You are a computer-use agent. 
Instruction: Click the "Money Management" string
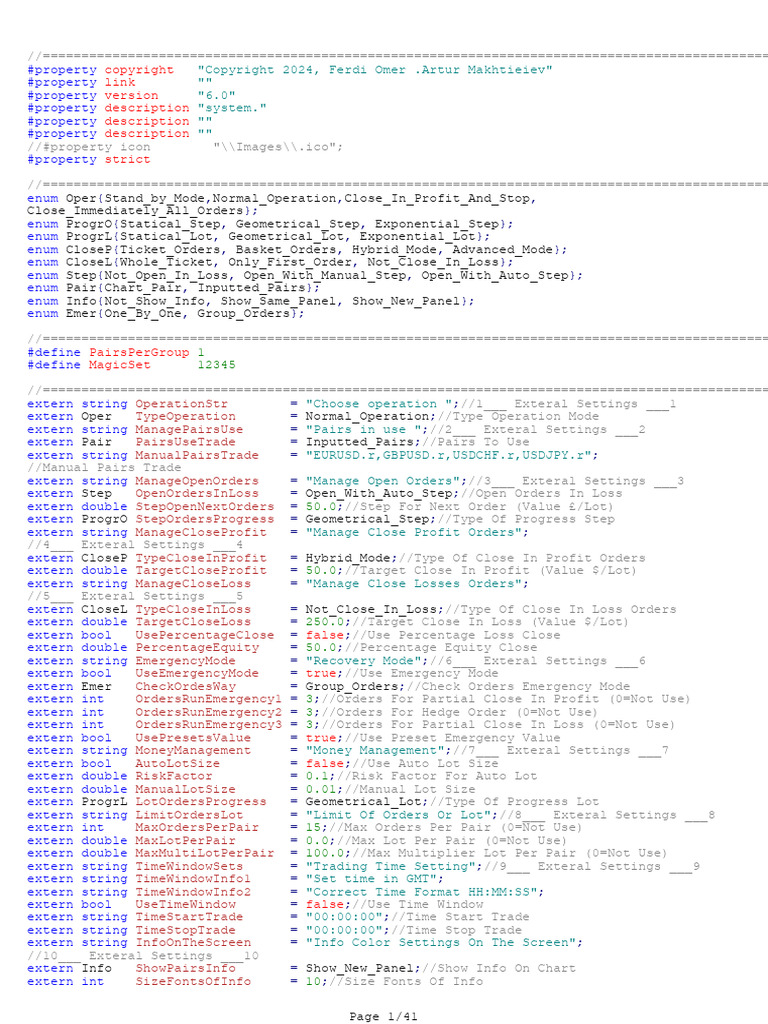pyautogui.click(x=375, y=750)
